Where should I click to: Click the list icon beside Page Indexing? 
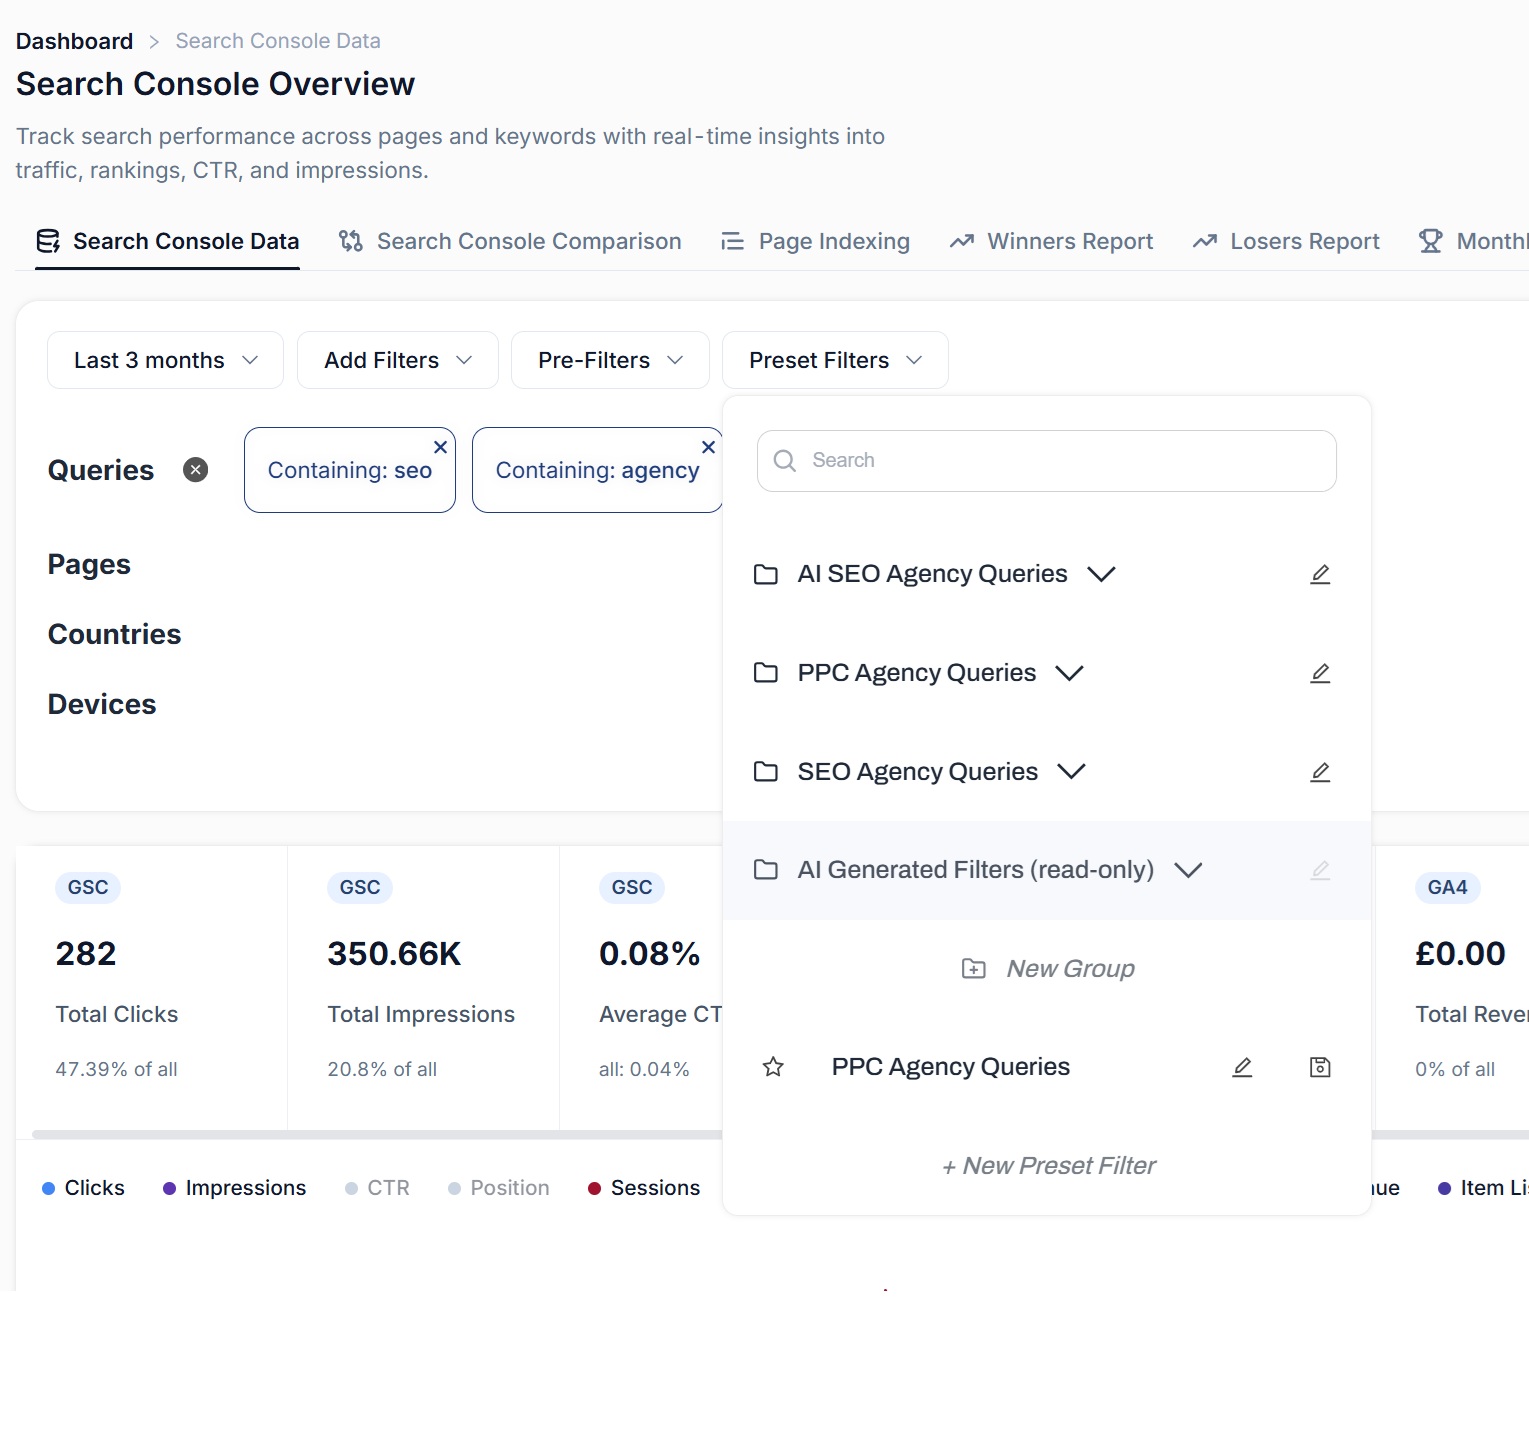[733, 241]
